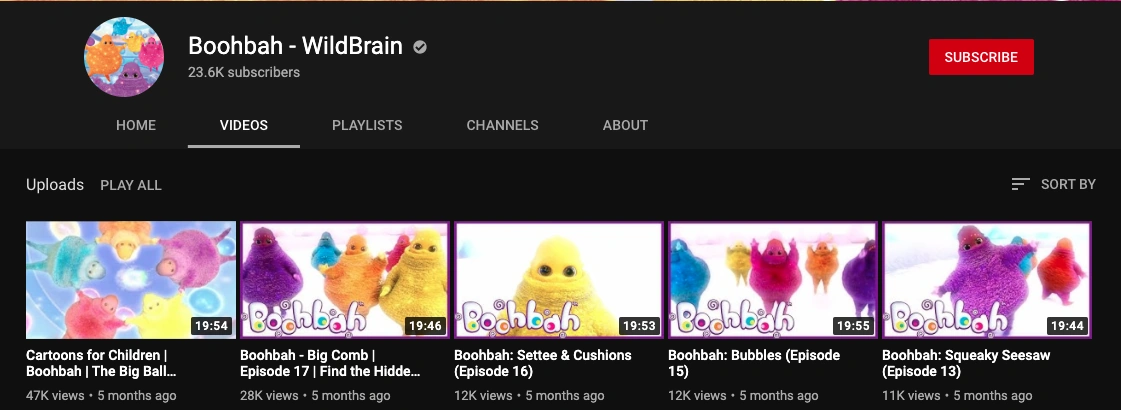Open the Channels tab
The image size is (1121, 410).
pyautogui.click(x=503, y=125)
